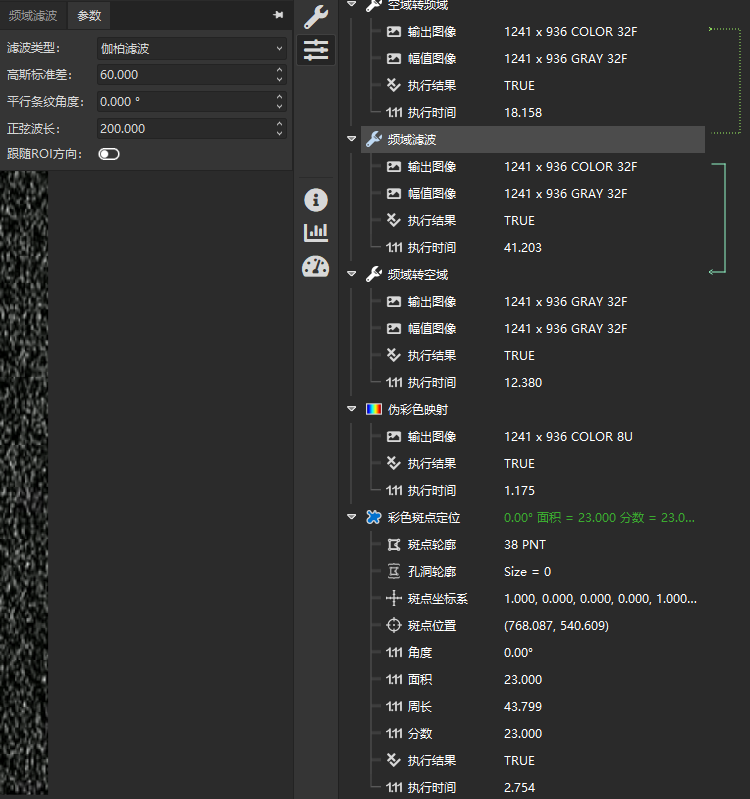Collapse the 频域滤波 tree node
Screen dimensions: 750x799
(351, 139)
